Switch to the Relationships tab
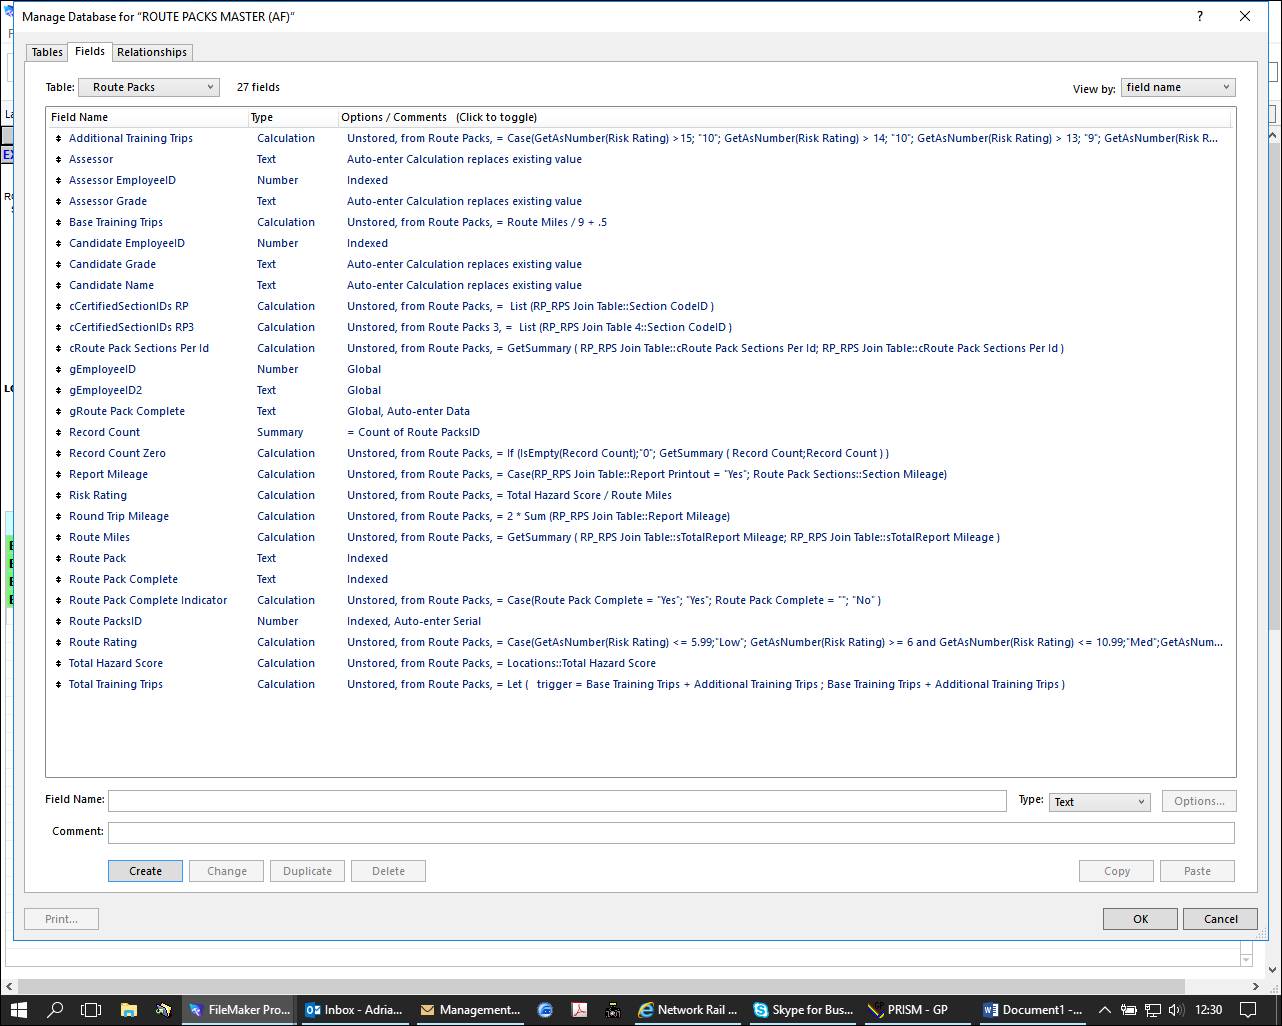The image size is (1282, 1026). pyautogui.click(x=152, y=52)
